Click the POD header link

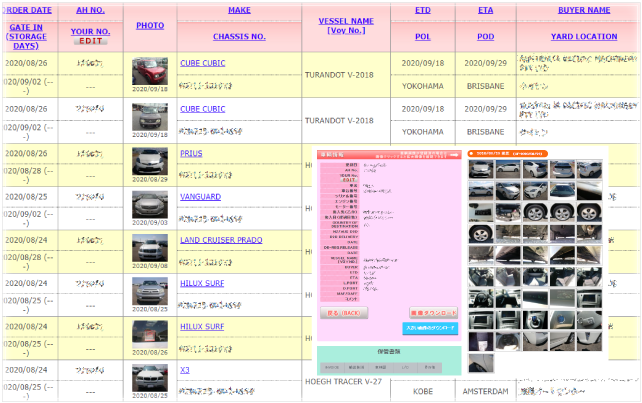pyautogui.click(x=486, y=36)
